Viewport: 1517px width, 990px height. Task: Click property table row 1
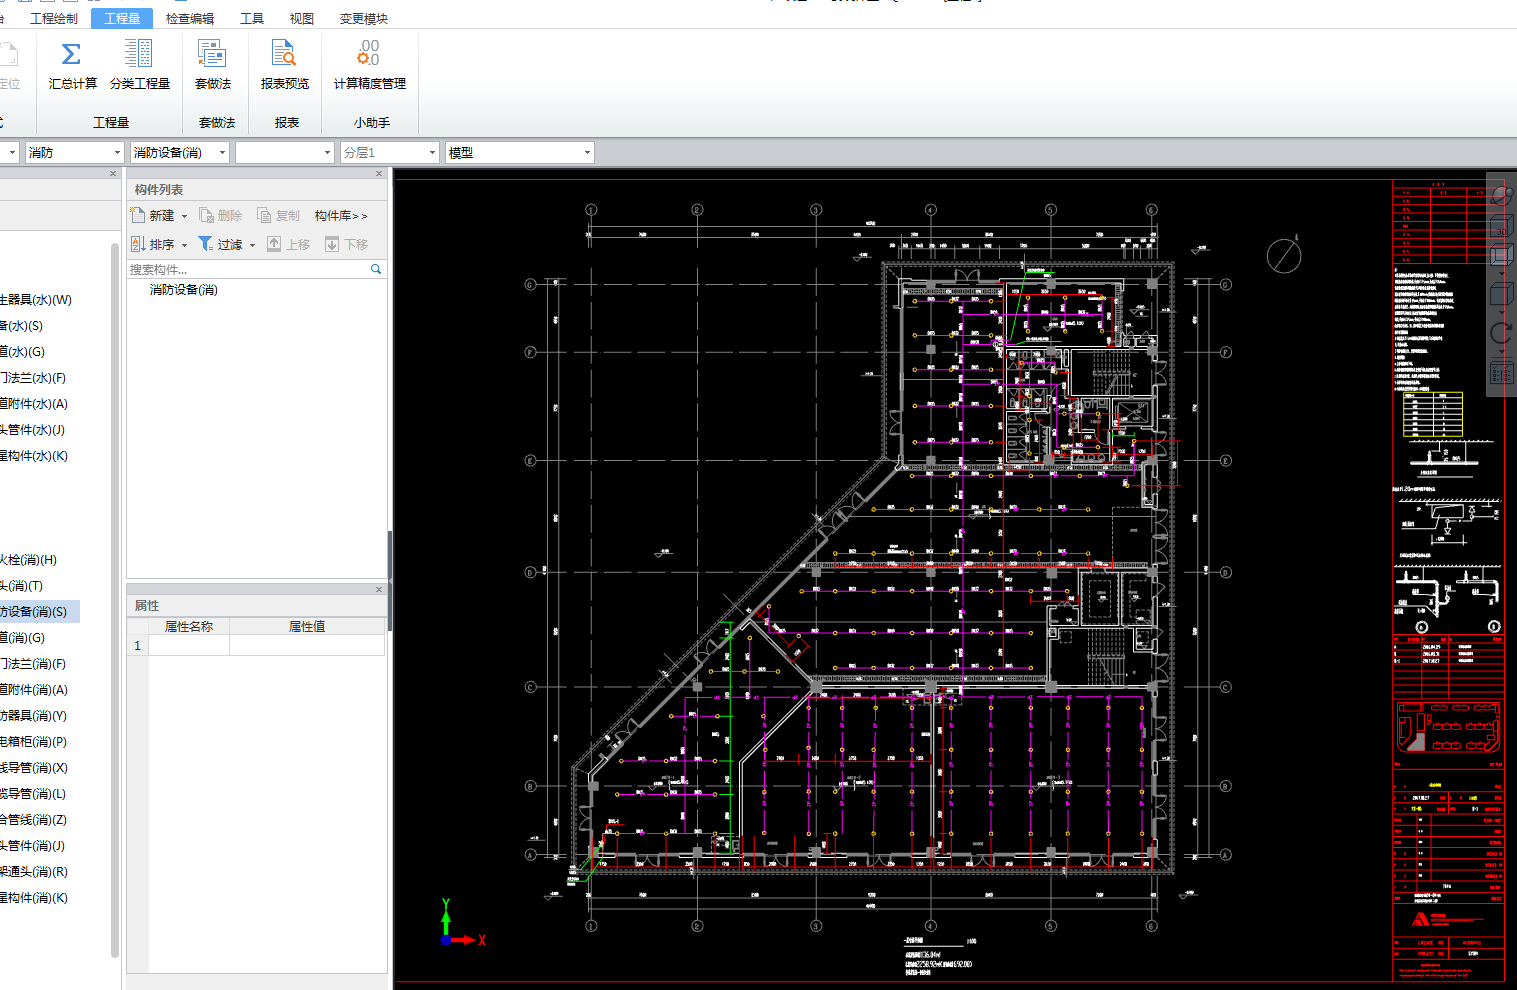tap(256, 646)
